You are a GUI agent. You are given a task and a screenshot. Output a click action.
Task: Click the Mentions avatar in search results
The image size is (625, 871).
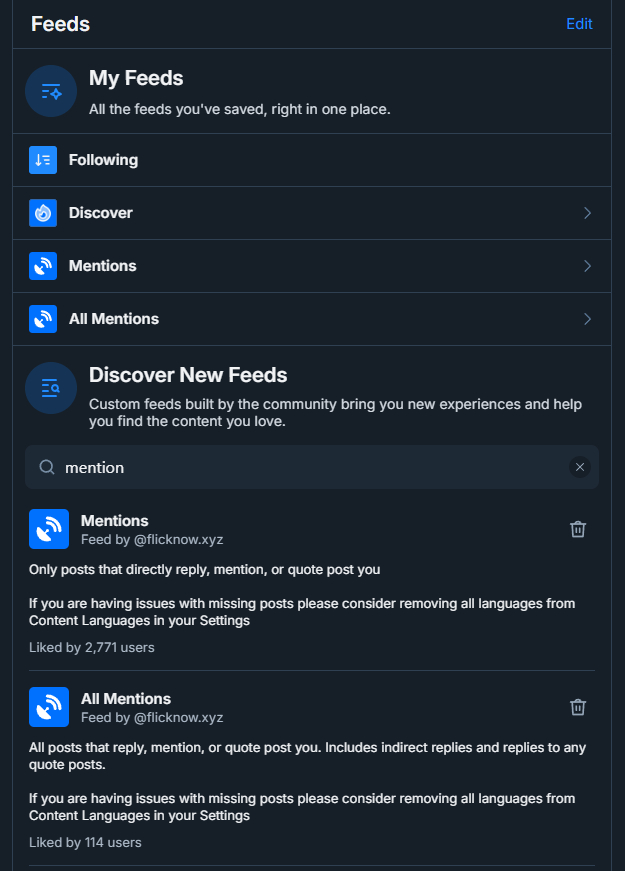click(49, 529)
